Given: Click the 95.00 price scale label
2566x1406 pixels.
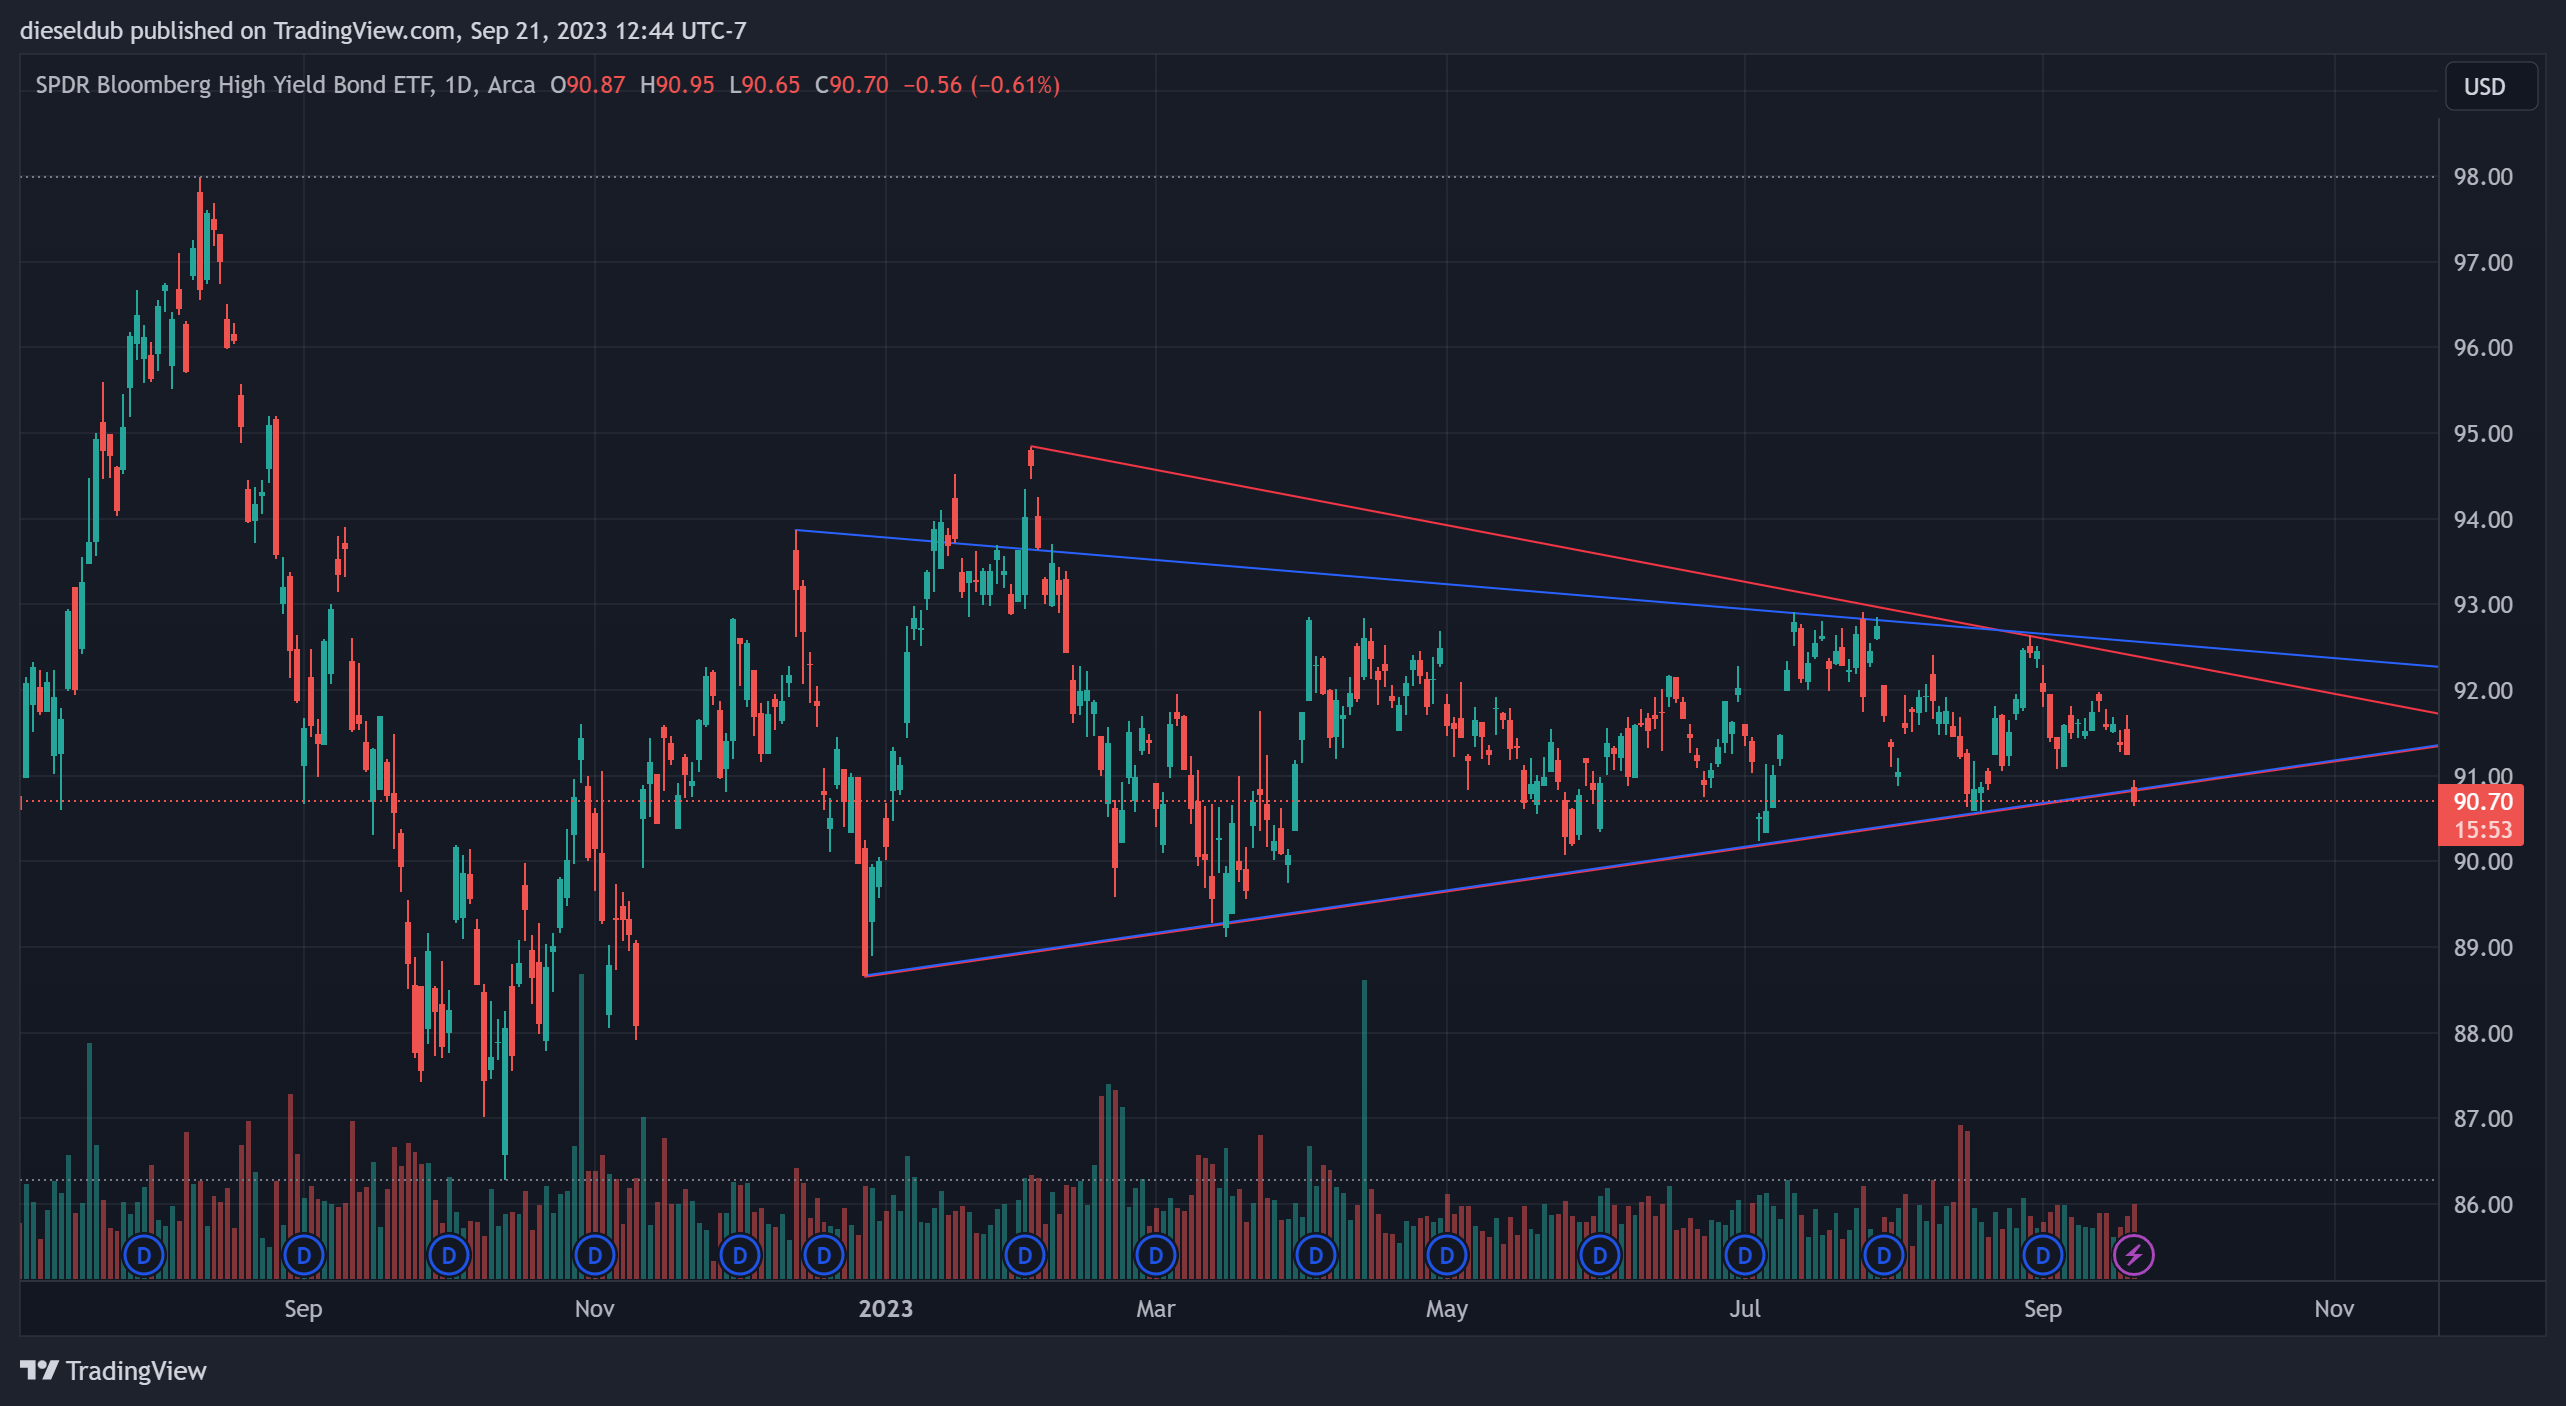Looking at the screenshot, I should [2483, 434].
